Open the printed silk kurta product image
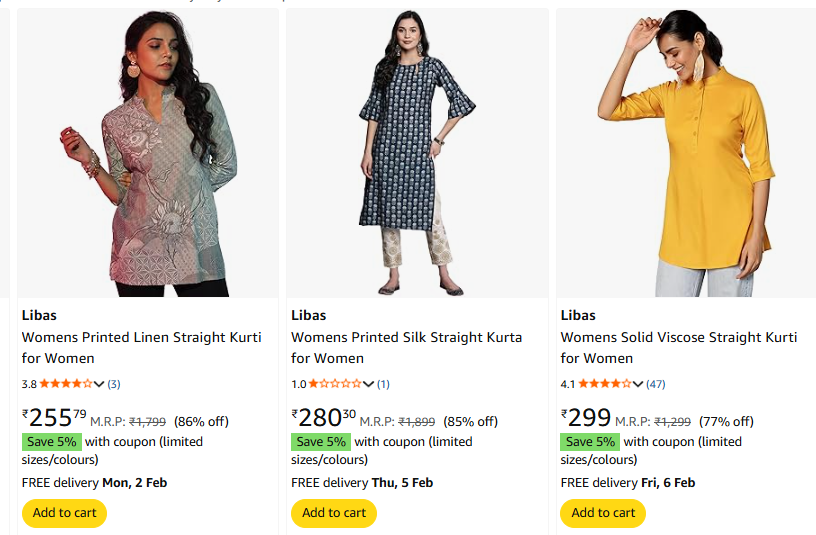This screenshot has height=535, width=816. click(416, 155)
